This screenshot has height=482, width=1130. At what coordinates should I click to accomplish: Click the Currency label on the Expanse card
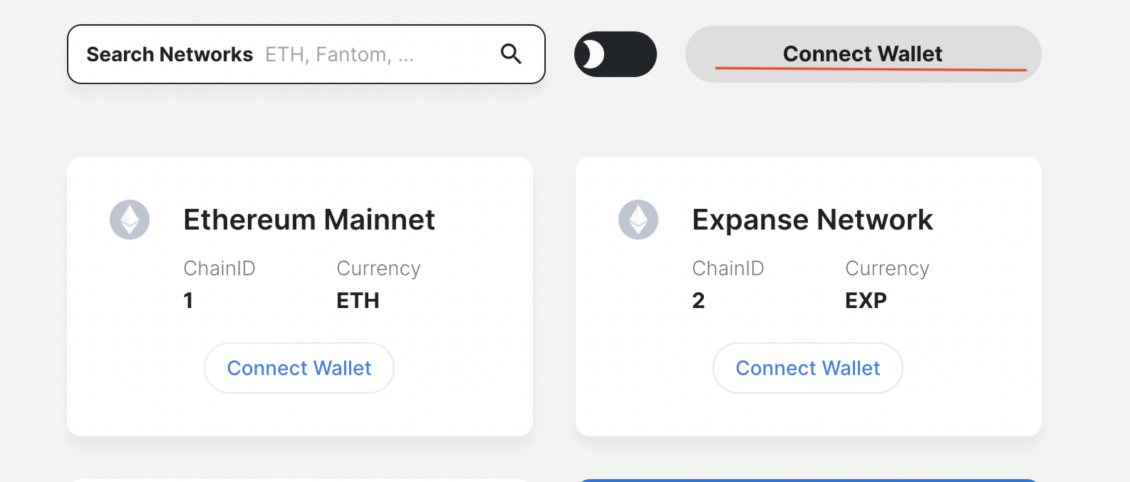[x=887, y=268]
